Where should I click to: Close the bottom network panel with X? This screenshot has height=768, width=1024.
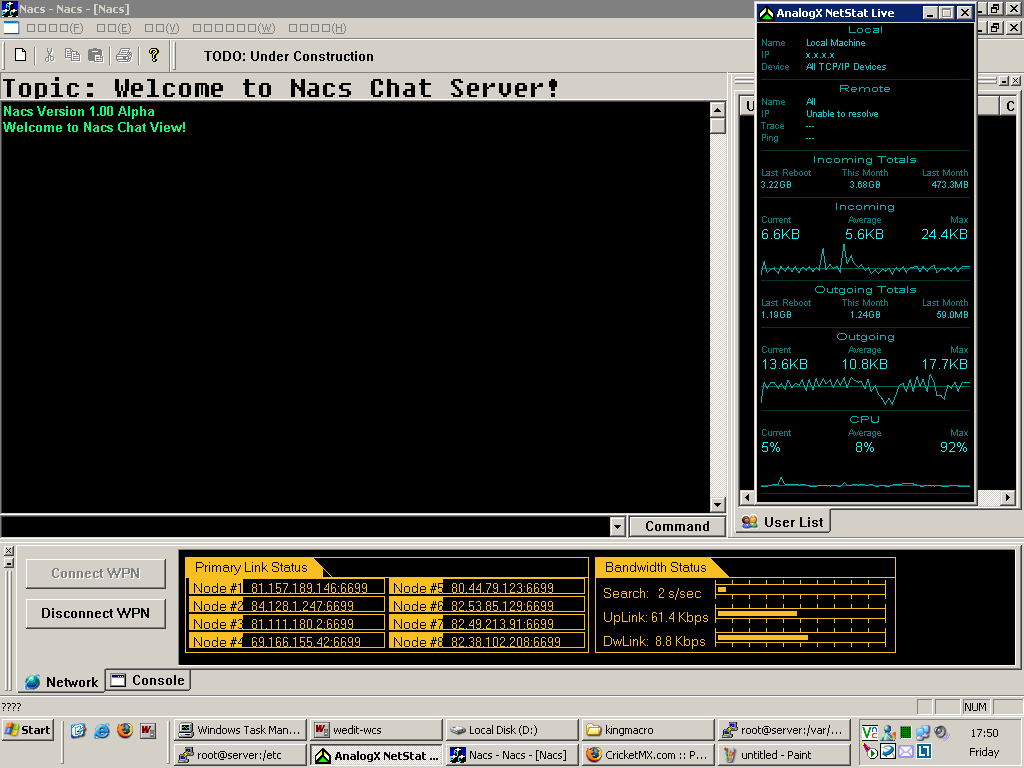pos(8,551)
